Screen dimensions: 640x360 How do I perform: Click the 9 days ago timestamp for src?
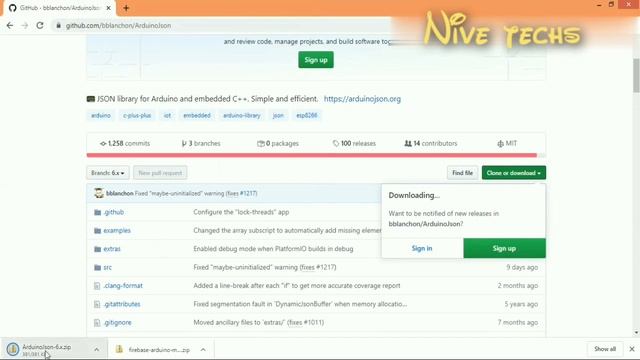pos(522,267)
